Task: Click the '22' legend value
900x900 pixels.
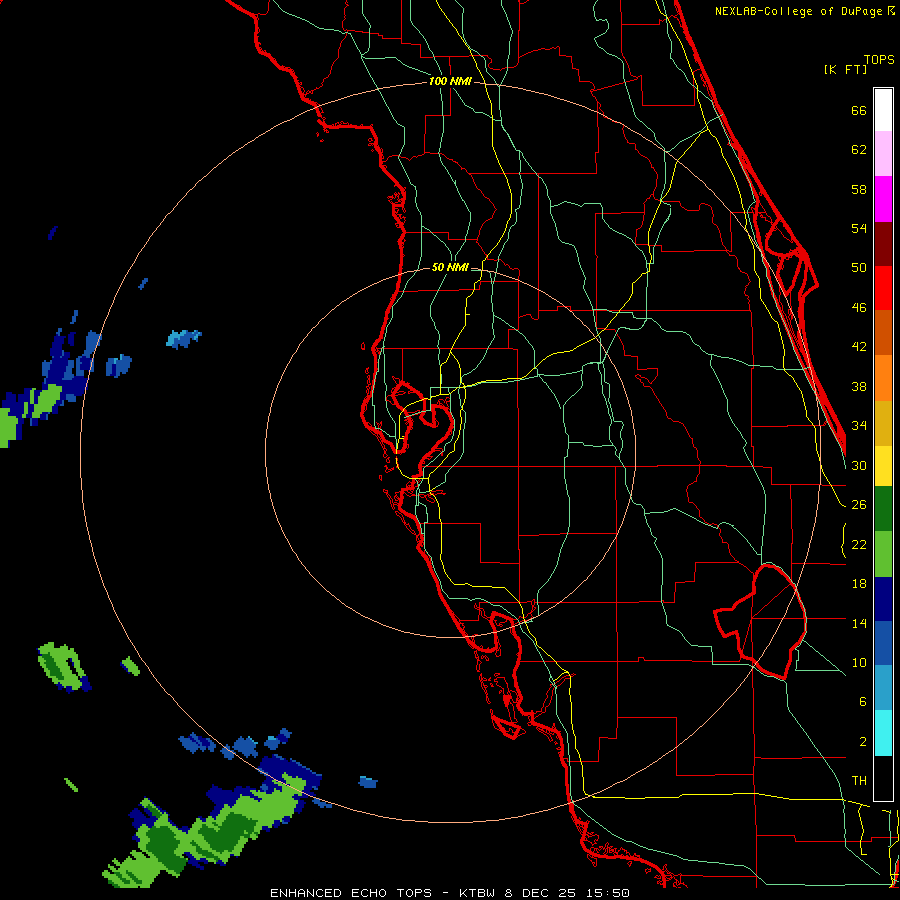Action: pyautogui.click(x=859, y=544)
